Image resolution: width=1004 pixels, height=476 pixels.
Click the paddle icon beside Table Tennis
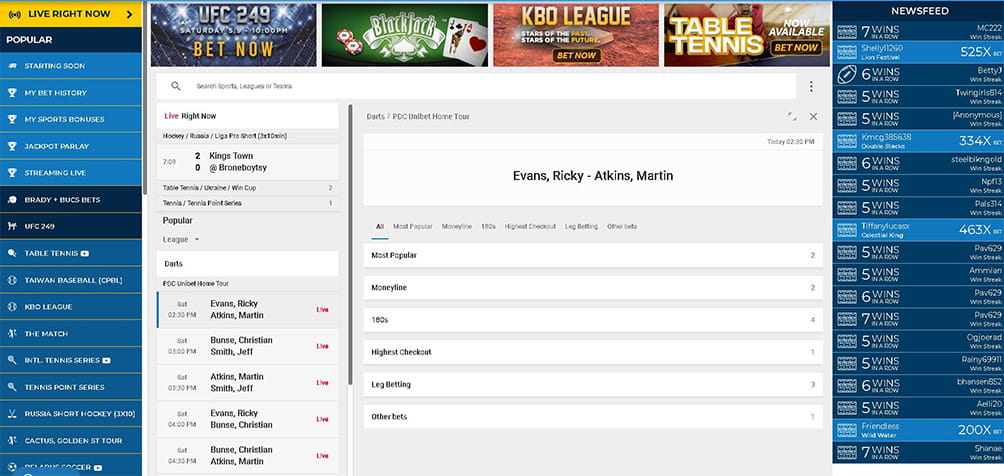[12, 253]
